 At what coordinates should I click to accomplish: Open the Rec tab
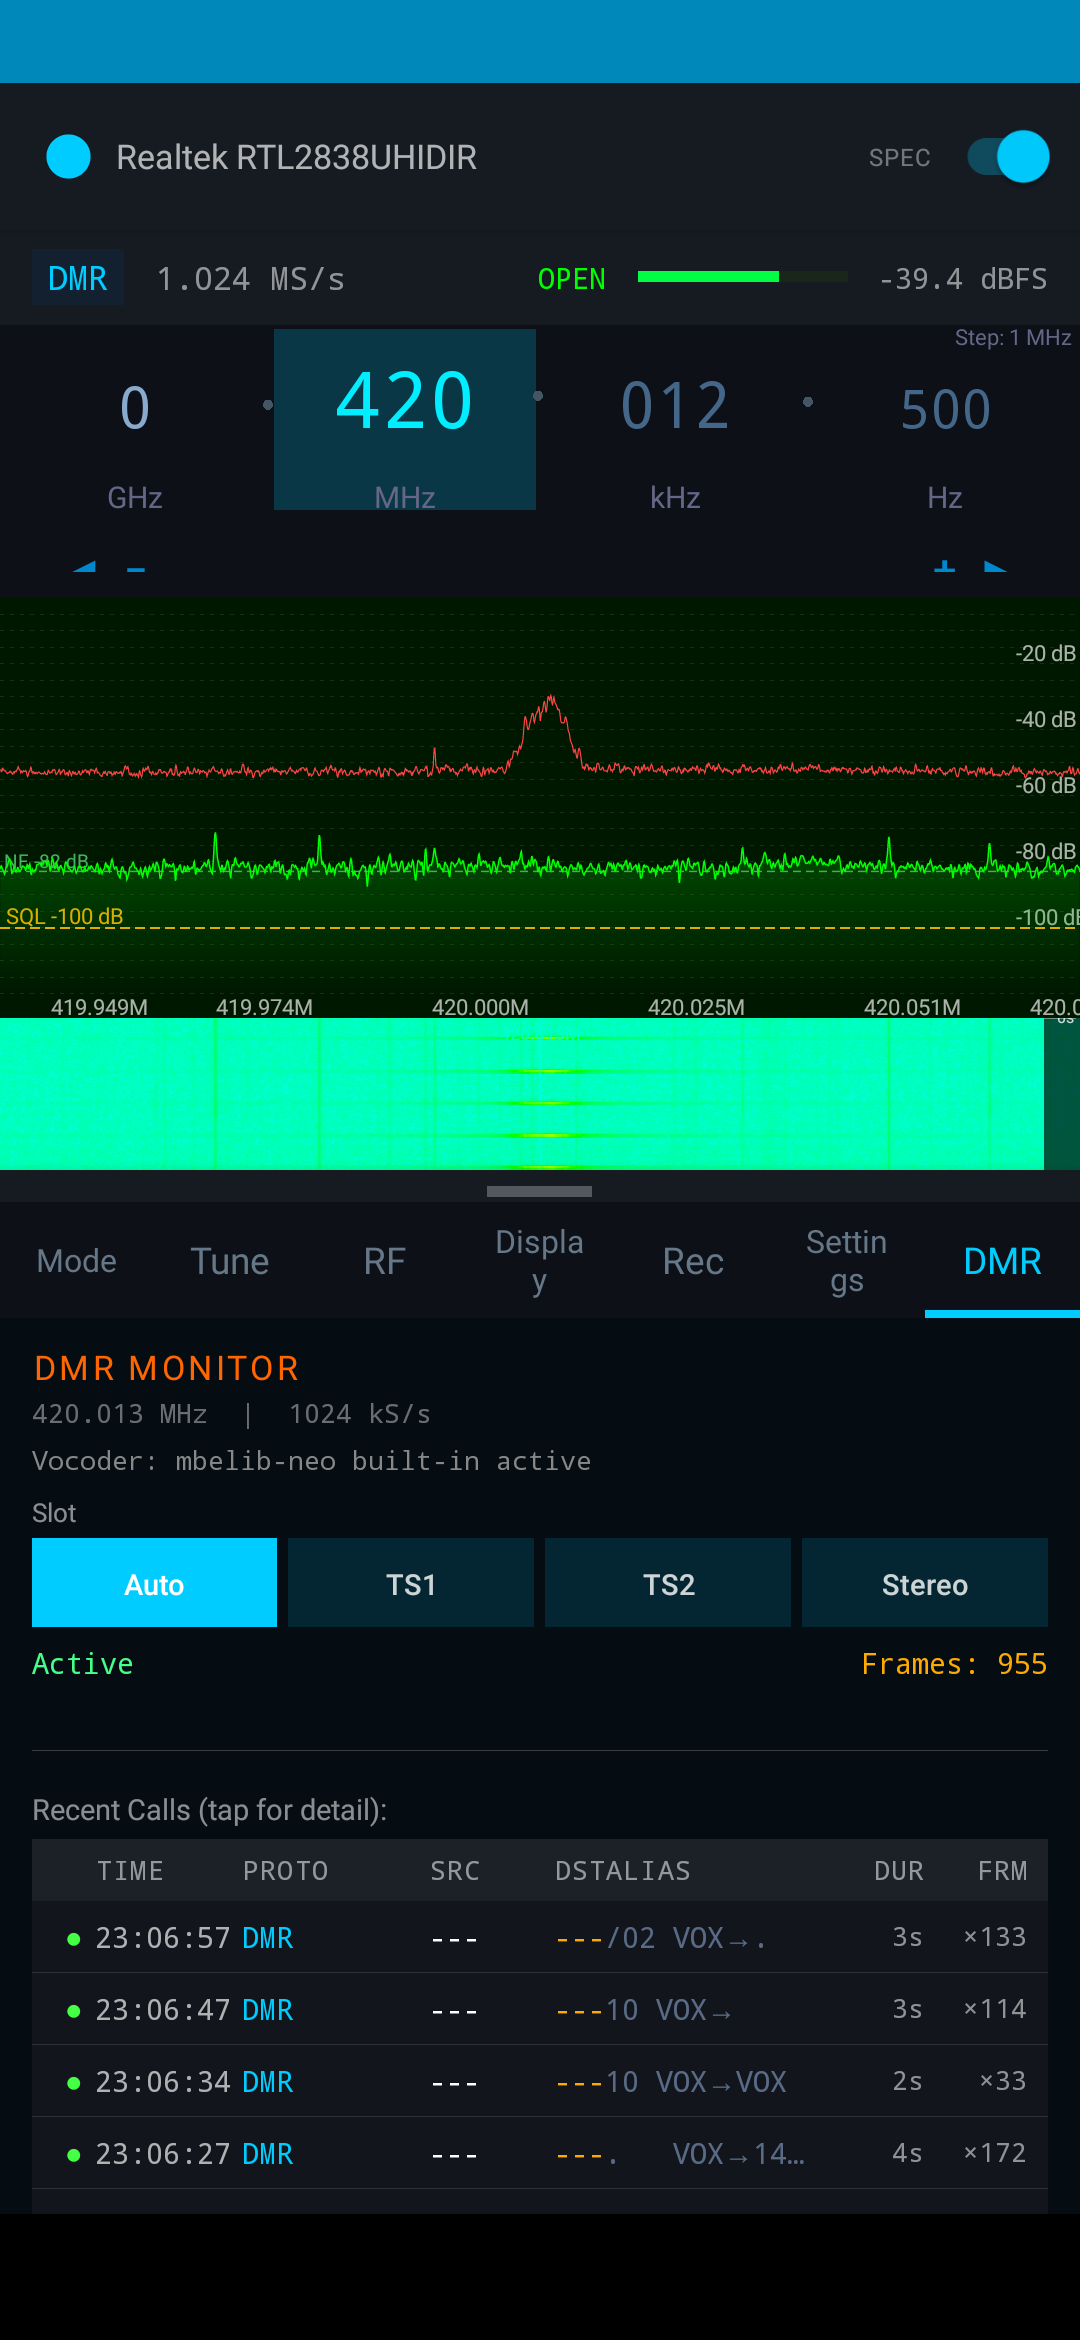coord(693,1261)
